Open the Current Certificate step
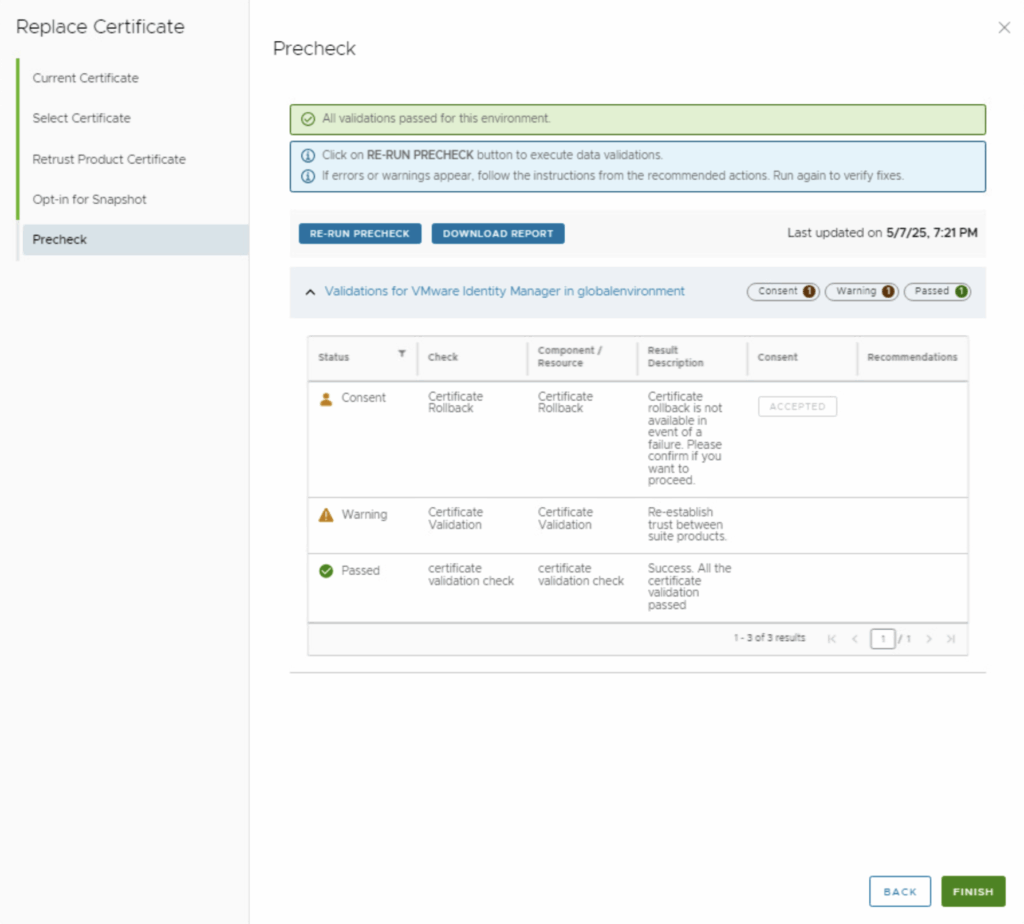1024x924 pixels. (86, 78)
